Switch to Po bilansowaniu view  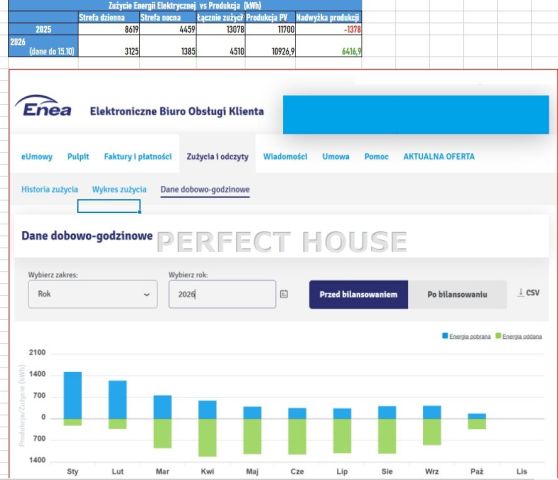pyautogui.click(x=457, y=295)
